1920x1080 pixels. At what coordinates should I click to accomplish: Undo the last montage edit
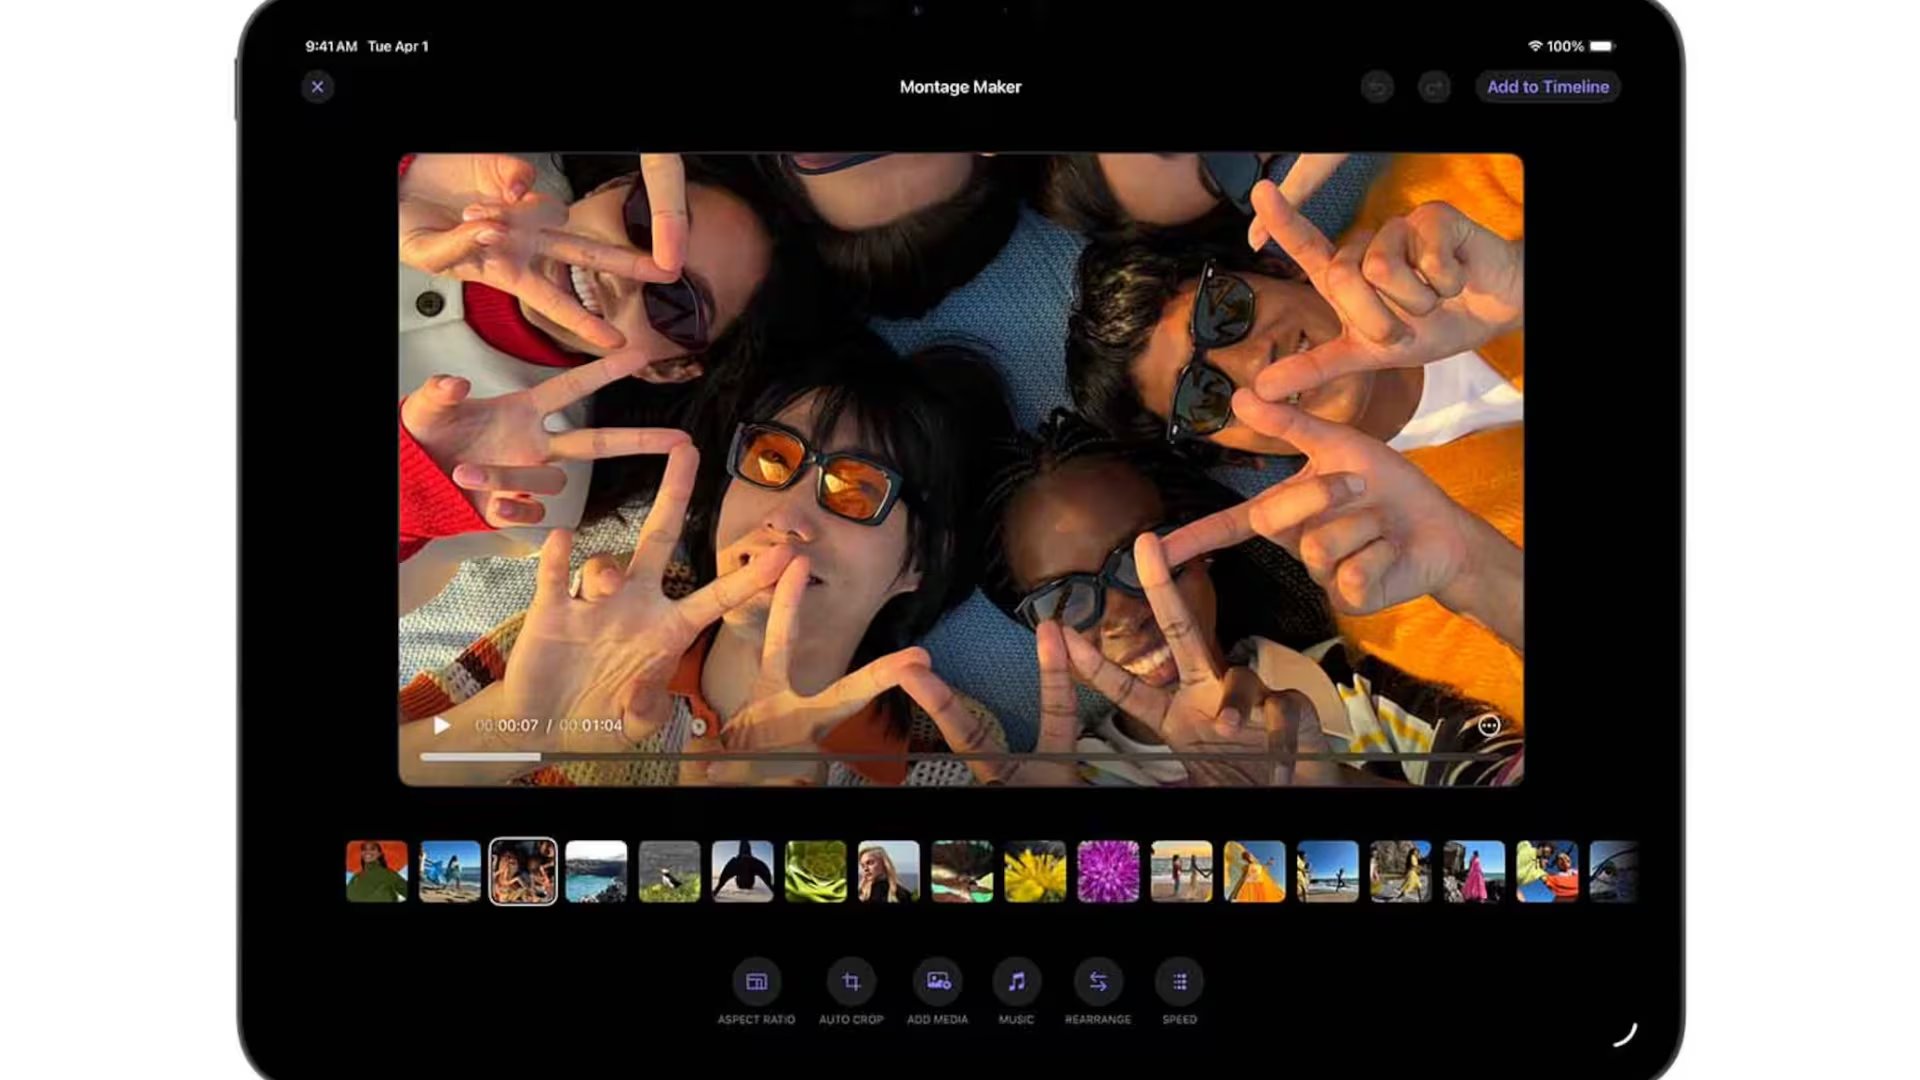click(x=1377, y=87)
